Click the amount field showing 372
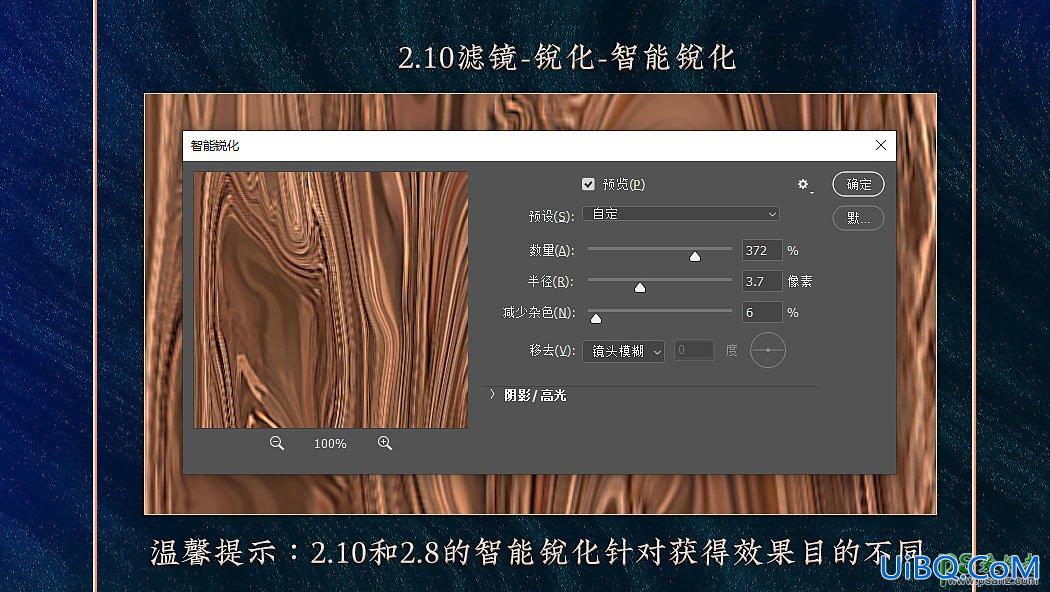This screenshot has height=592, width=1050. 762,250
